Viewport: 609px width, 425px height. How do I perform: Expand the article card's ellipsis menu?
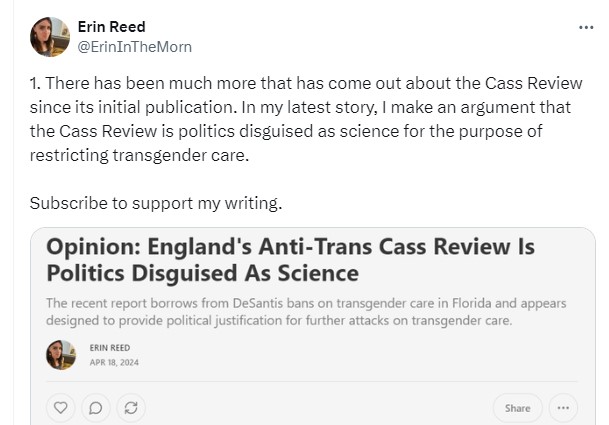tap(565, 407)
